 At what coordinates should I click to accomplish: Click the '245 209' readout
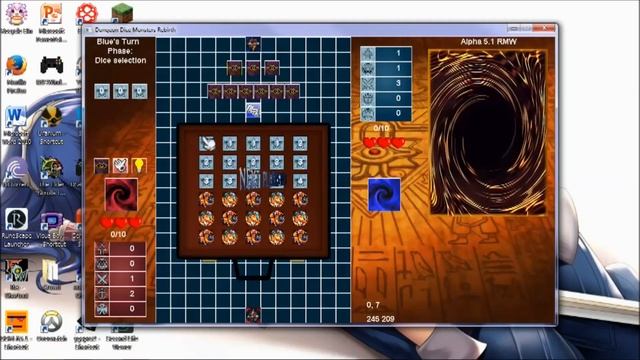[x=380, y=319]
